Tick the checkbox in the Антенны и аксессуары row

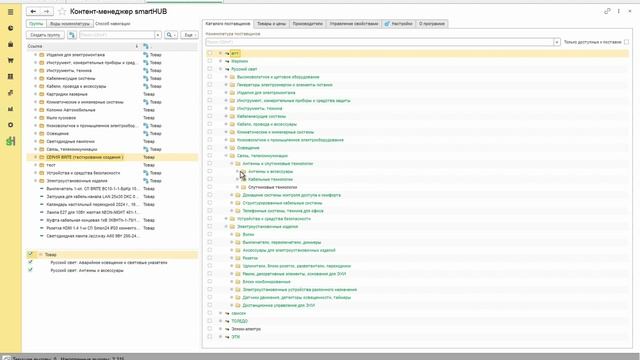[x=210, y=171]
